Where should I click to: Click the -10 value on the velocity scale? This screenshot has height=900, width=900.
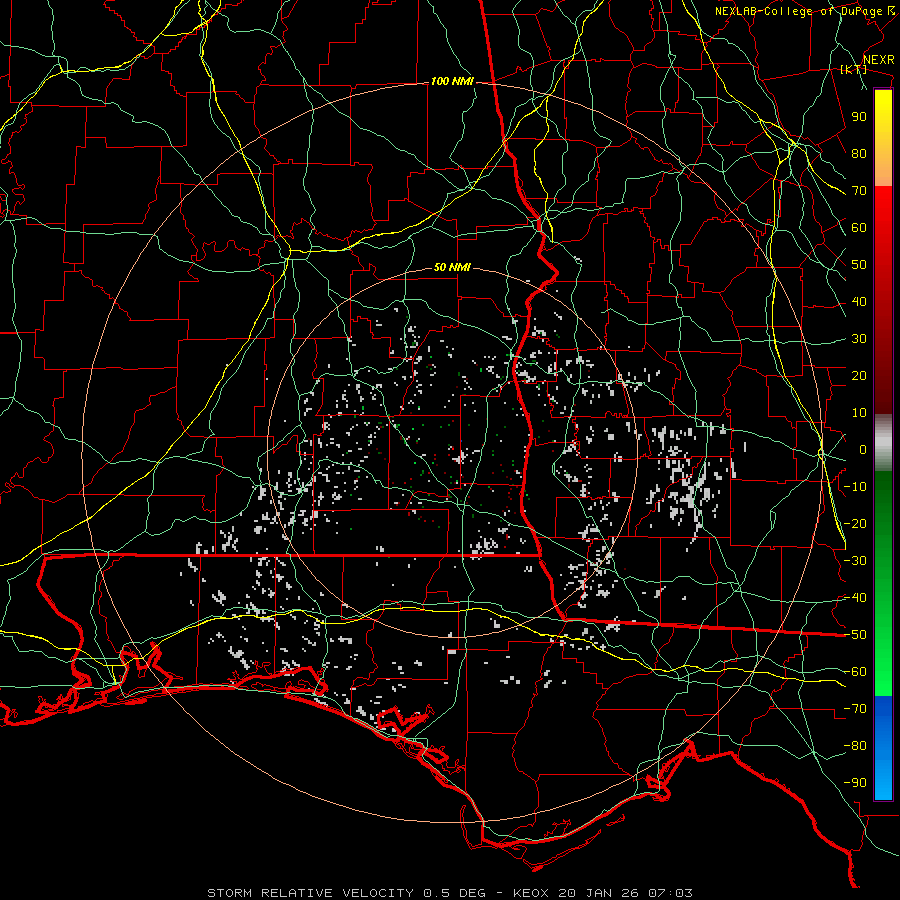point(855,487)
